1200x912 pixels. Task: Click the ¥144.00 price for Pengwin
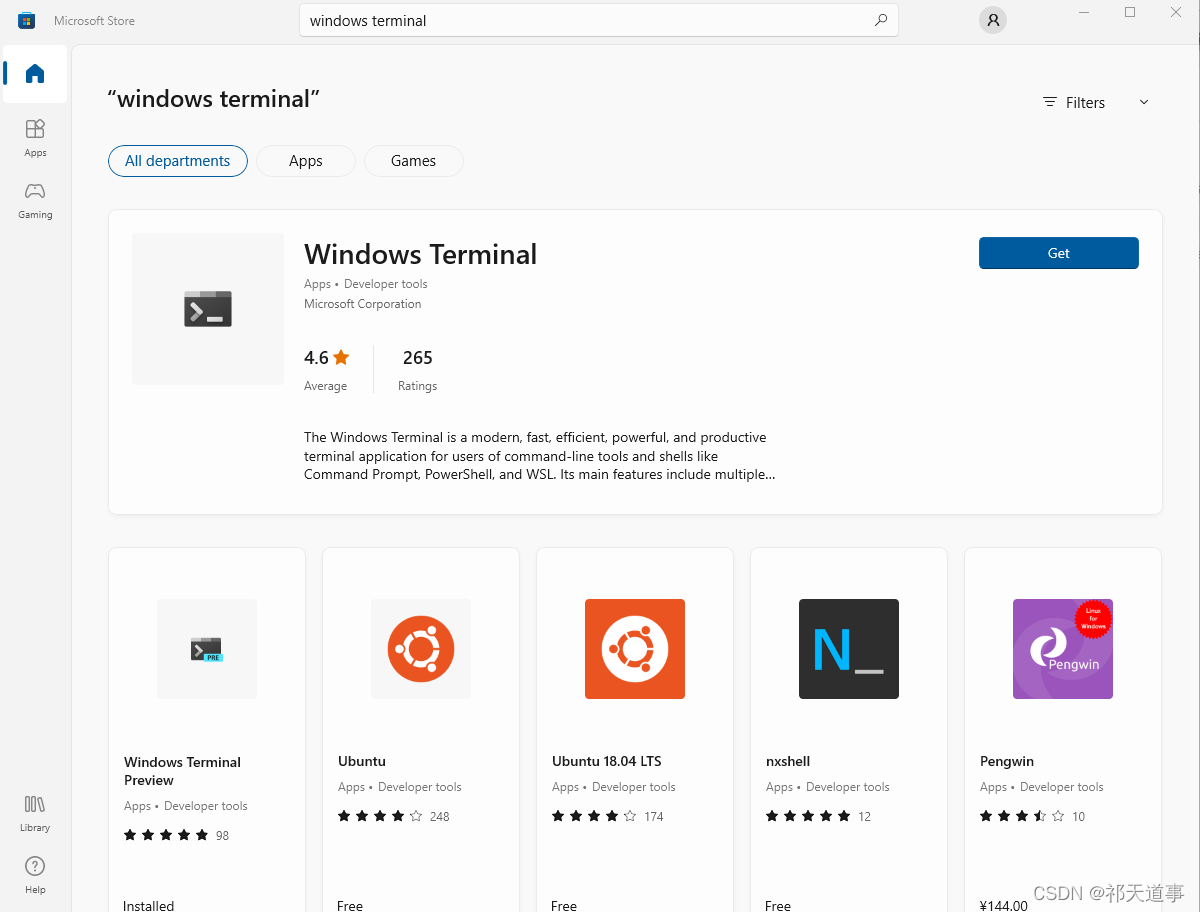(1003, 905)
